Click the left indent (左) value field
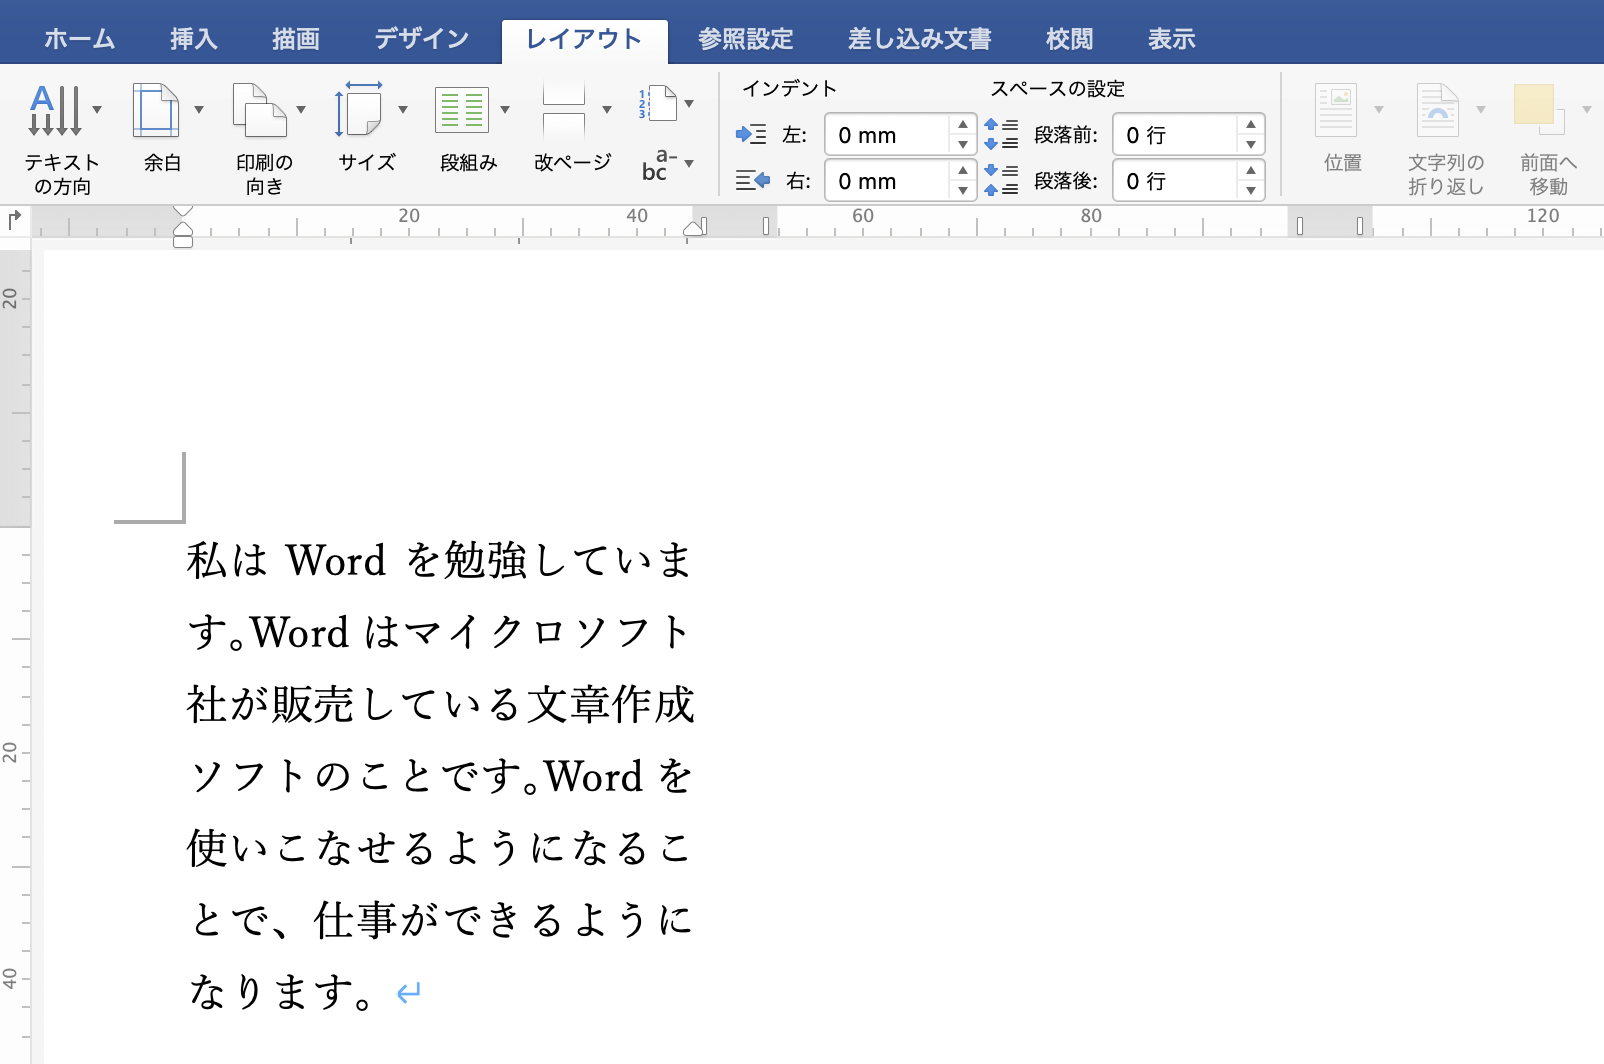The image size is (1604, 1064). click(x=888, y=135)
